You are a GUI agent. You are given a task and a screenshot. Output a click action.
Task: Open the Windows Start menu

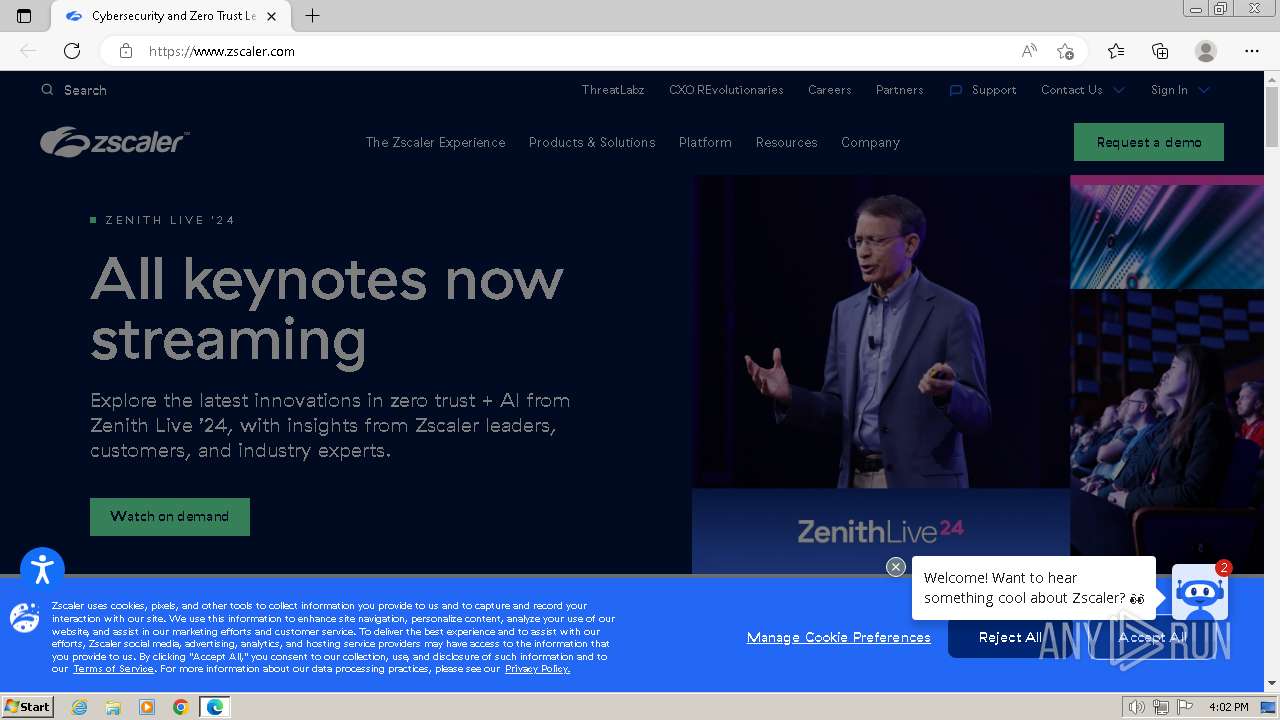pos(27,707)
